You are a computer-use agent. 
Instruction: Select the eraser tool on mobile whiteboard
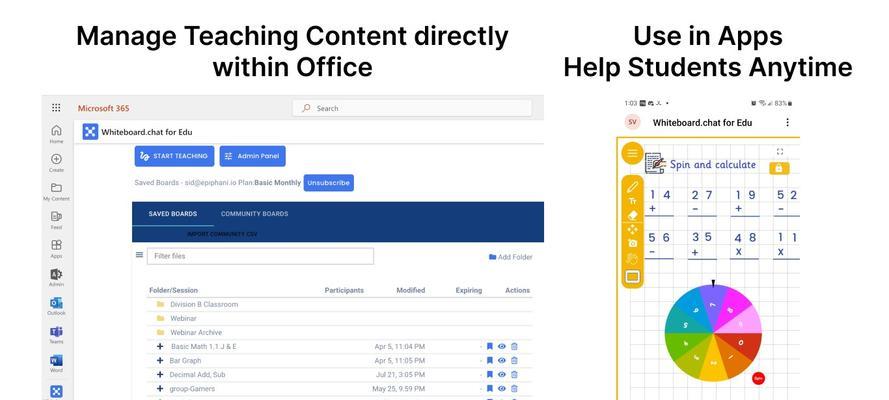coord(633,215)
